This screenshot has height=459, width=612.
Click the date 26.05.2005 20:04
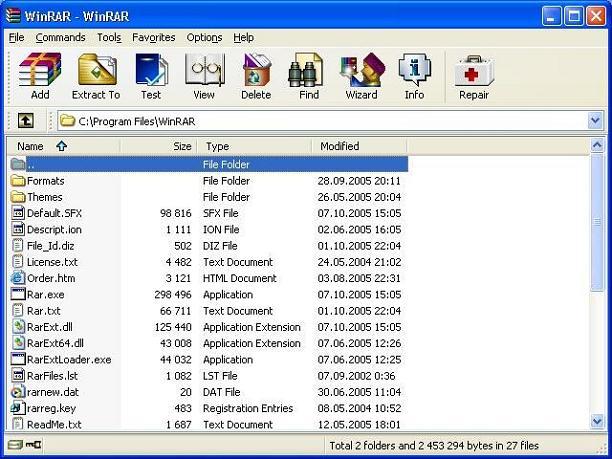359,197
